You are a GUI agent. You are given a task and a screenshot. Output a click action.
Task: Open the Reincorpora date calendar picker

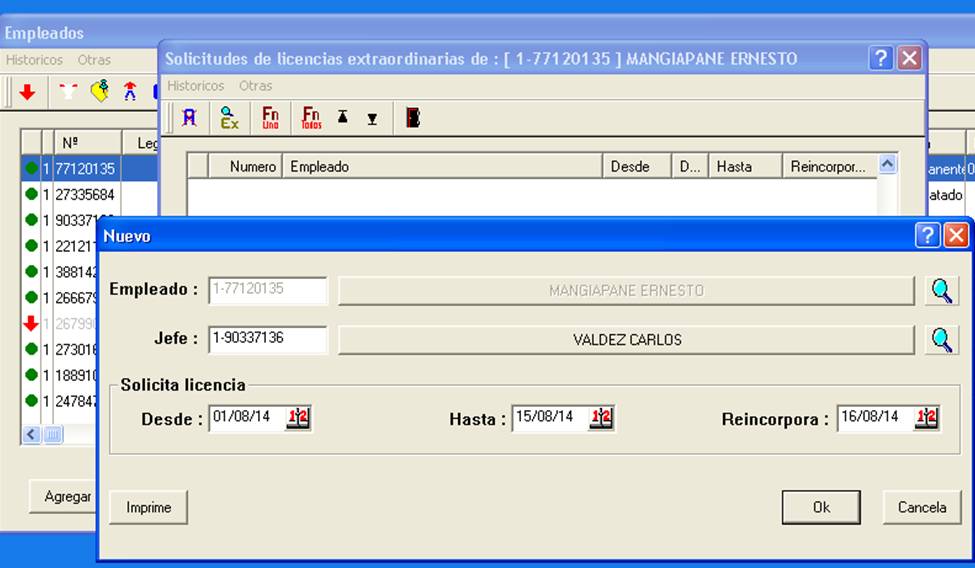926,417
